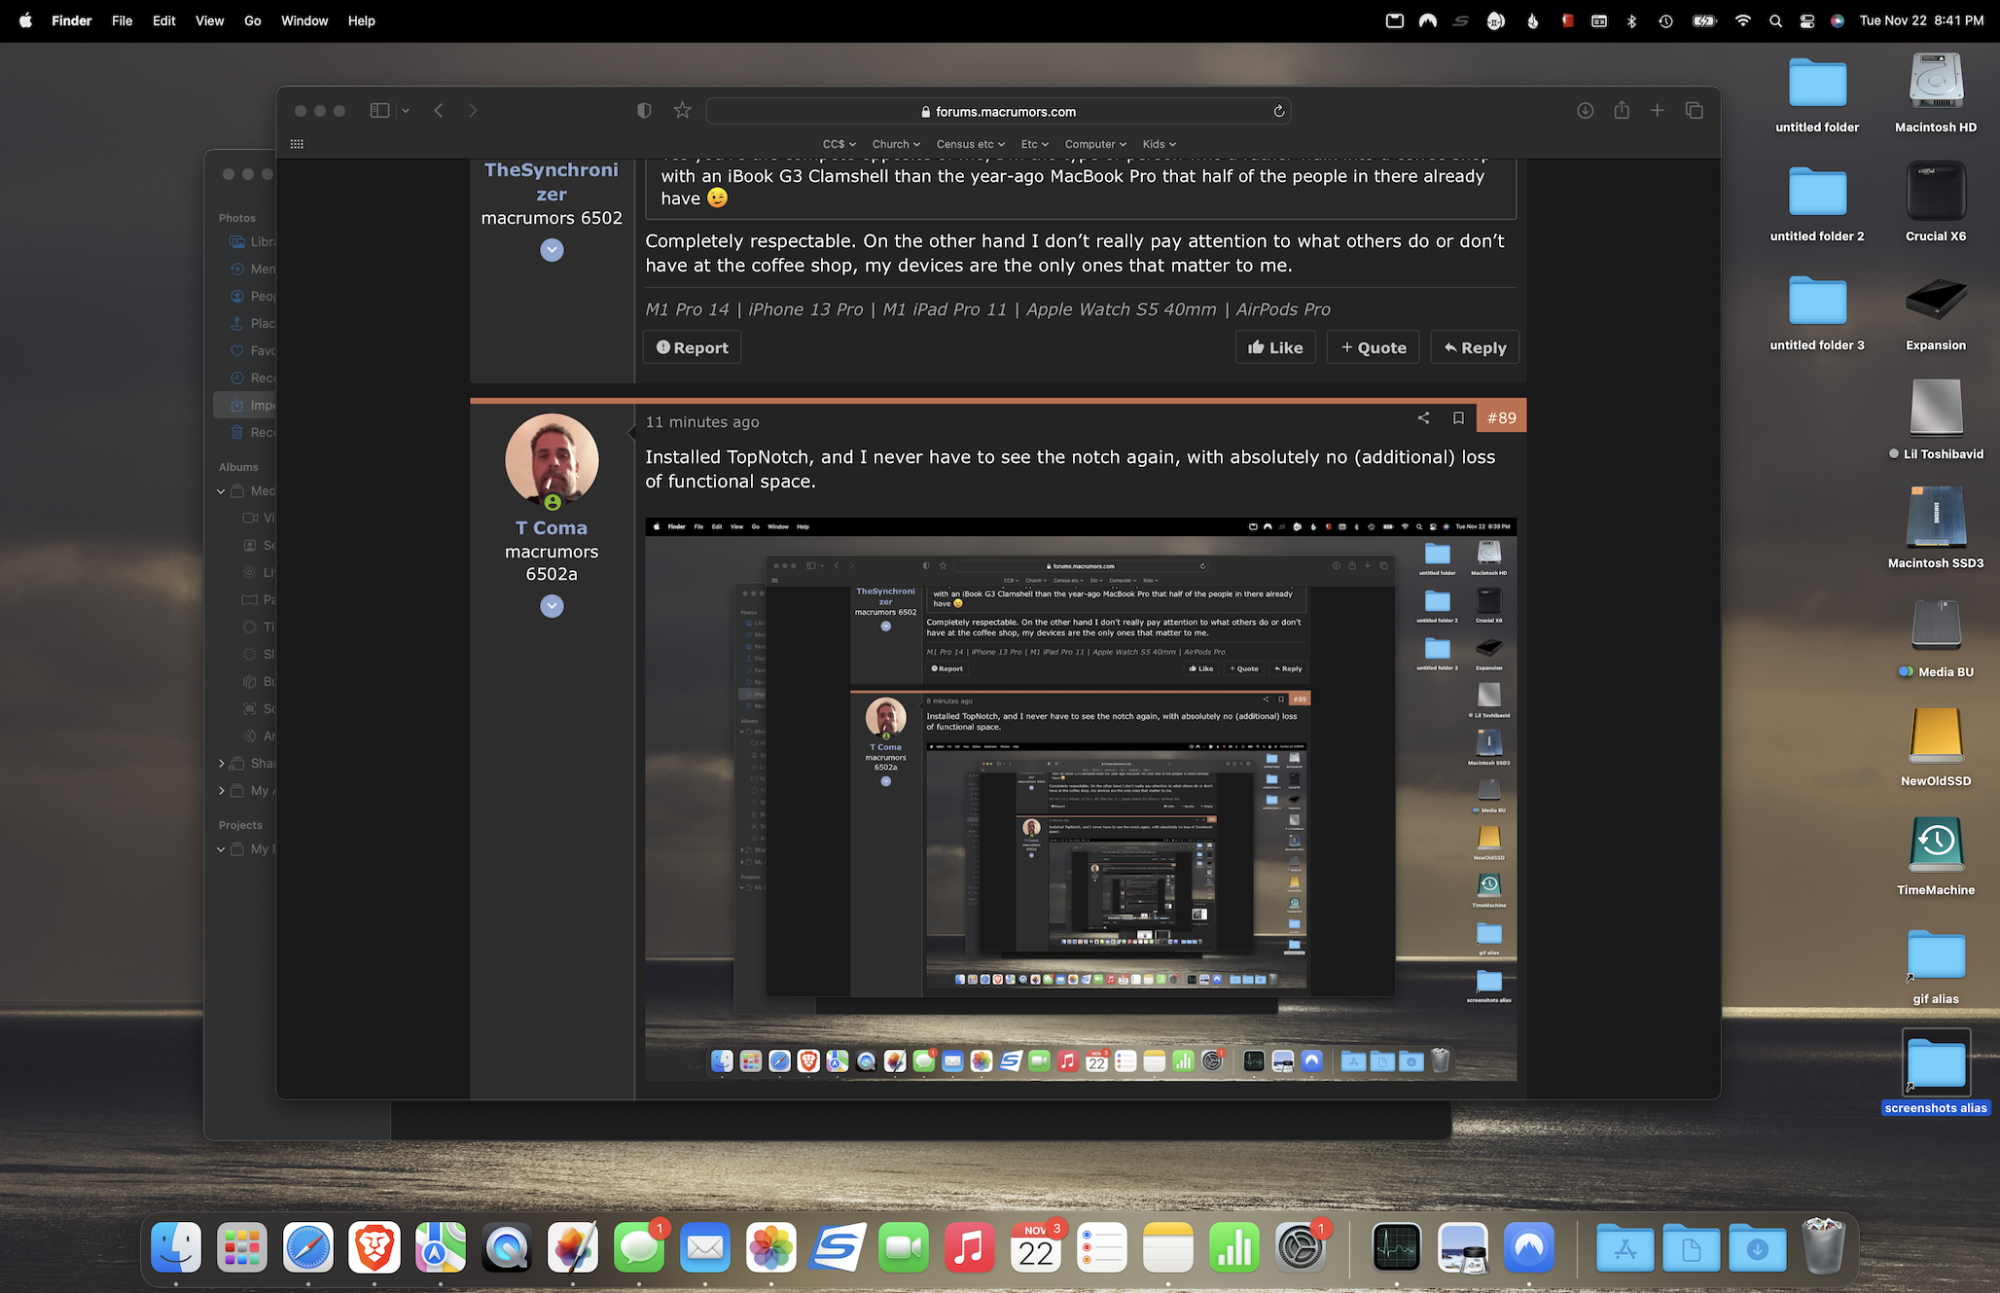Open Safari downloads icon
Viewport: 2000px width, 1293px height.
click(x=1585, y=111)
